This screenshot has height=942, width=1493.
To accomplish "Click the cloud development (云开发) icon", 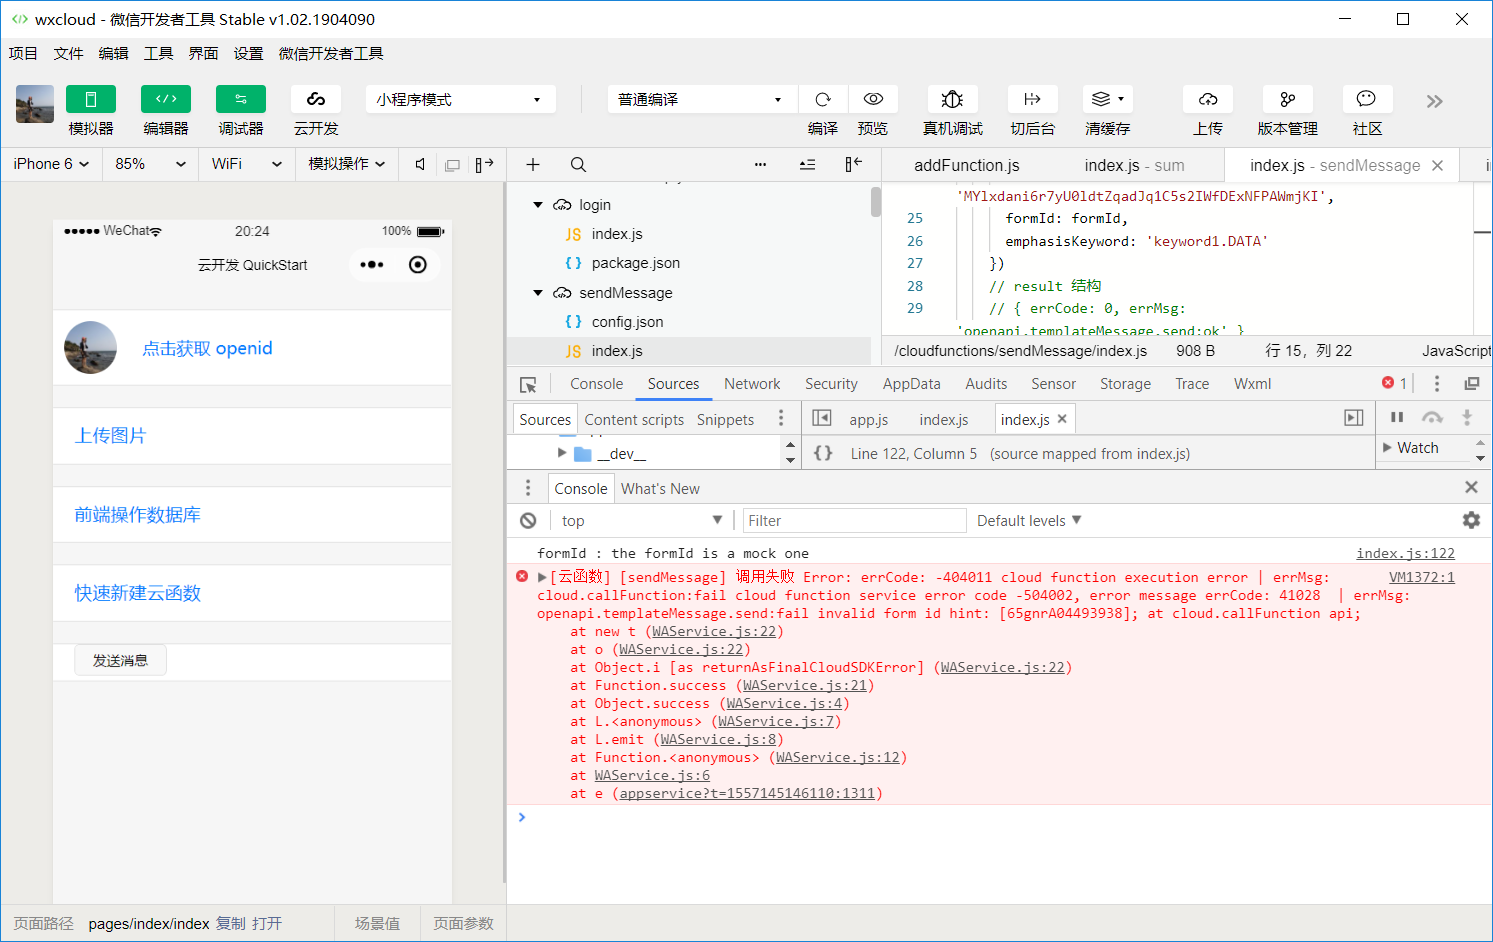I will (x=316, y=99).
